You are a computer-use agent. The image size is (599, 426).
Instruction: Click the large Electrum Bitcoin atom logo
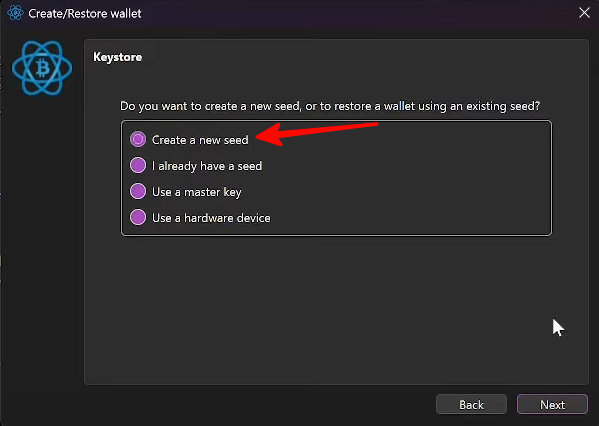pos(42,68)
